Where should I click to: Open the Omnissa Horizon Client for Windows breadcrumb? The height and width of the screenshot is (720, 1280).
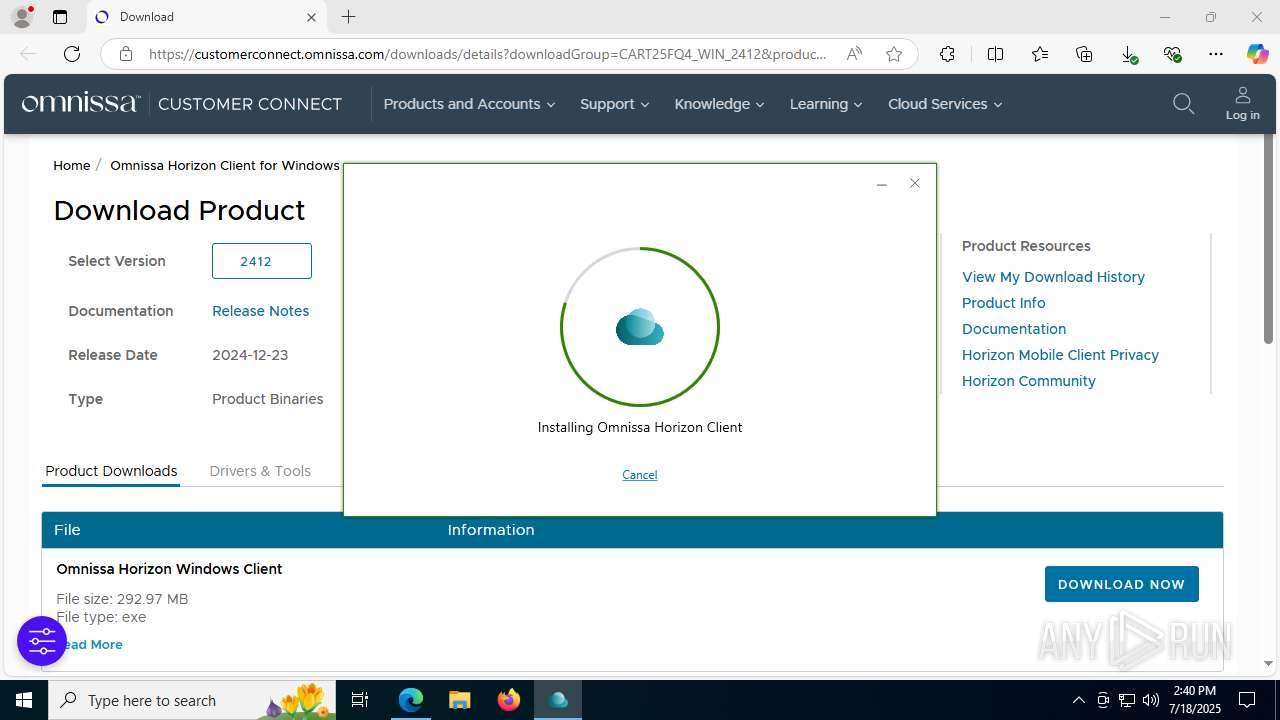(225, 165)
